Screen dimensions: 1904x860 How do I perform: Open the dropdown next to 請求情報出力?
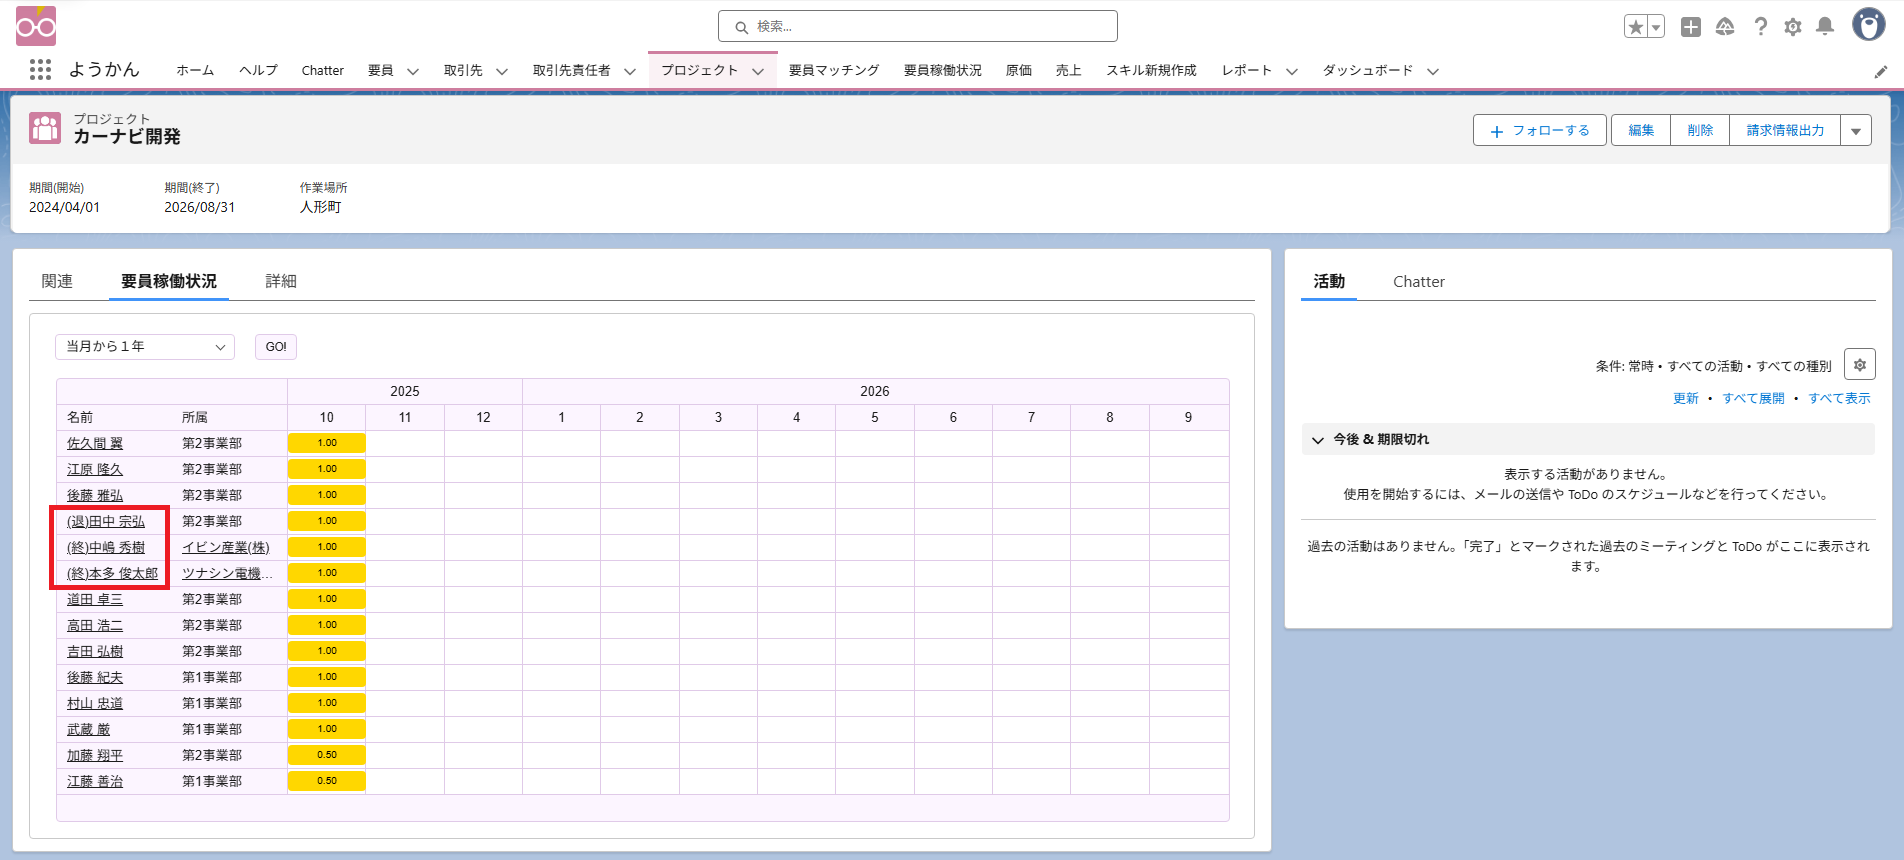coord(1856,131)
